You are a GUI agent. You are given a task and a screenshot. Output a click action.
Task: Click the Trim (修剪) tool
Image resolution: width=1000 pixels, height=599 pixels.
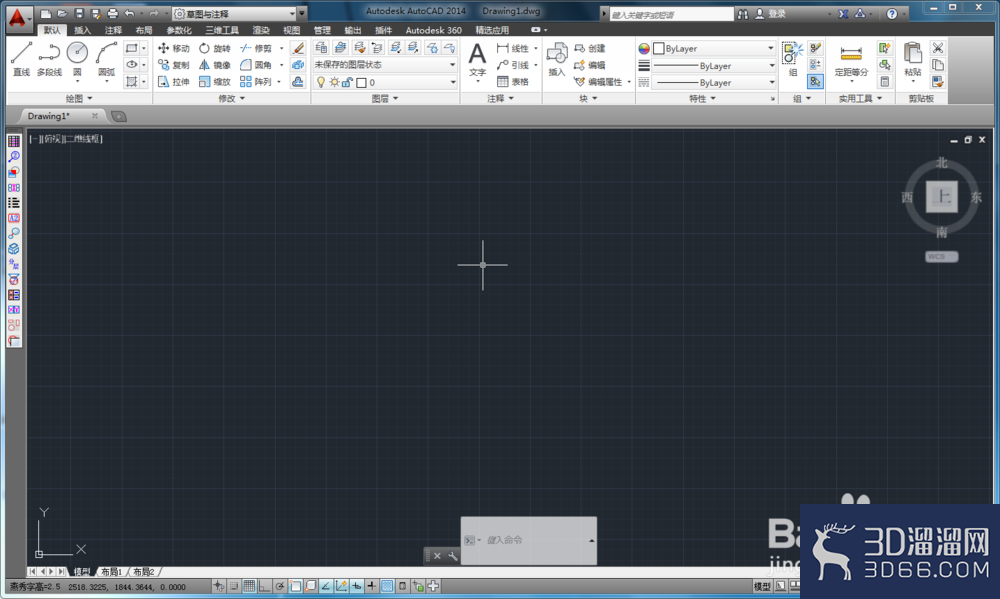click(x=256, y=48)
